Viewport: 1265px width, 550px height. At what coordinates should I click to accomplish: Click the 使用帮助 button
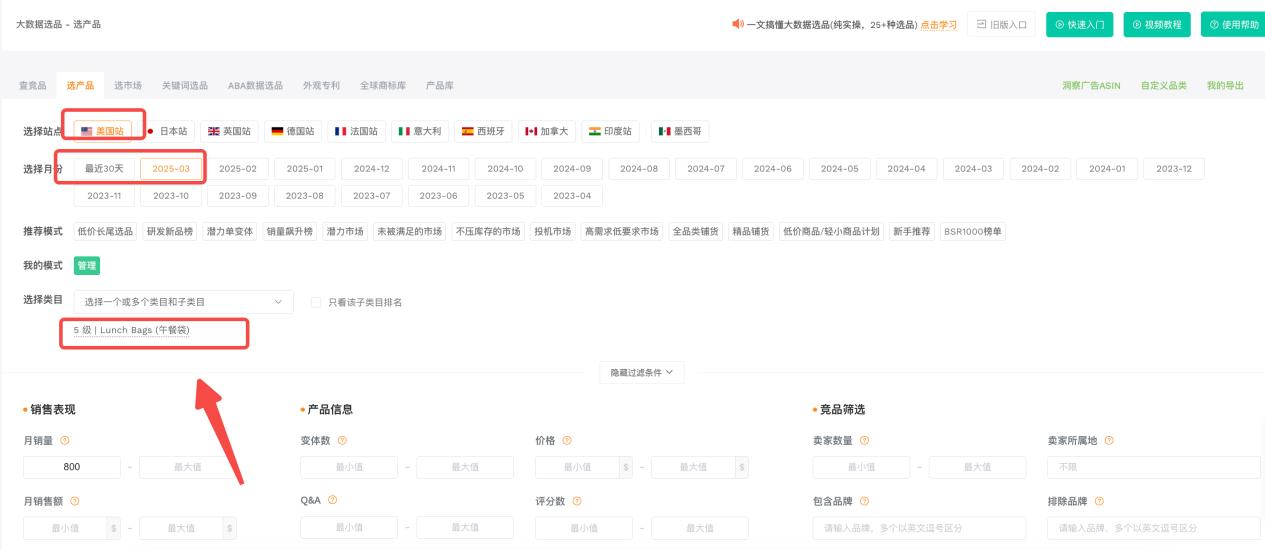[1233, 25]
